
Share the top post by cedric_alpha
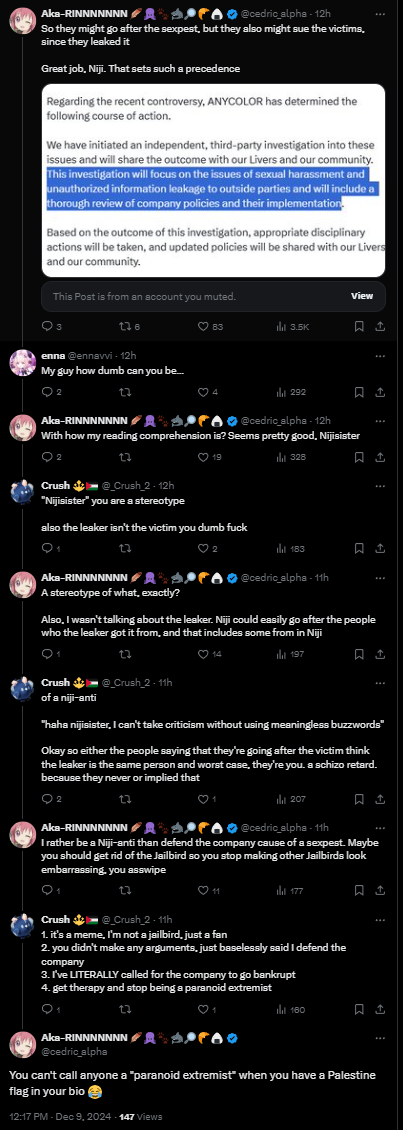point(380,326)
